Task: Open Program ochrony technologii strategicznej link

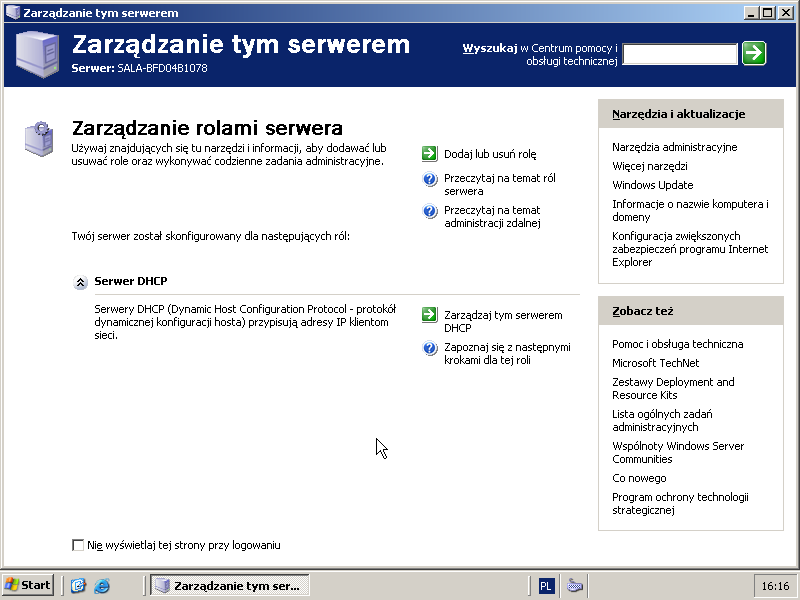Action: (x=680, y=504)
